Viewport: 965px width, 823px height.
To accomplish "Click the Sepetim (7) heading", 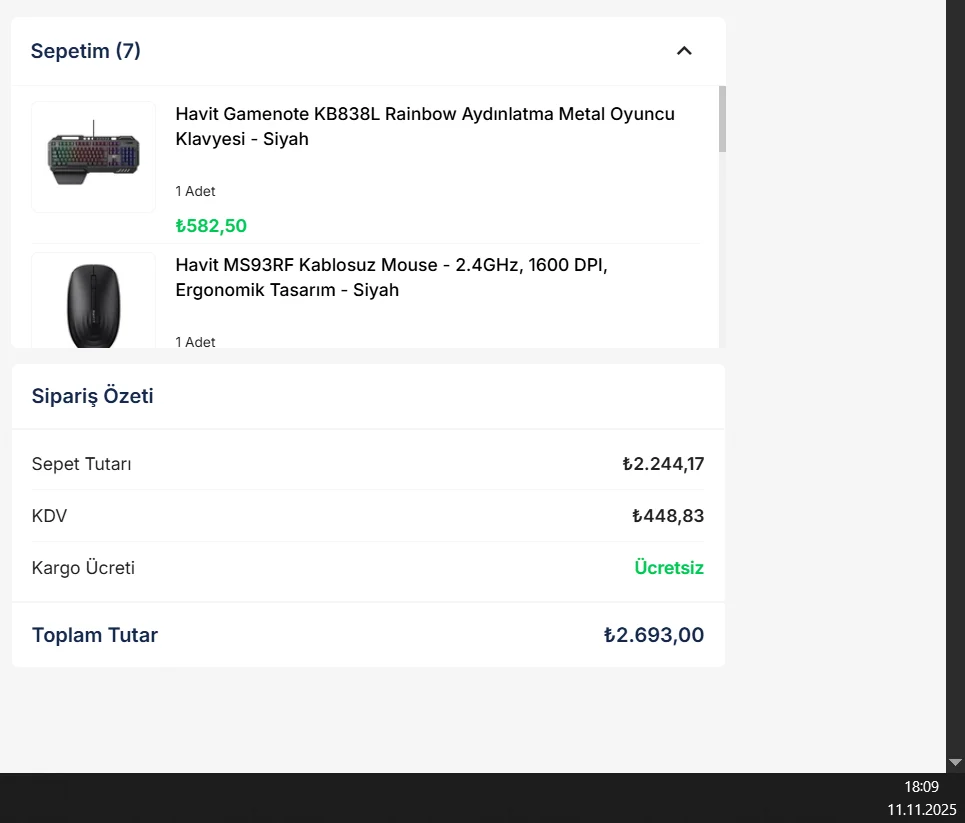I will click(x=86, y=51).
